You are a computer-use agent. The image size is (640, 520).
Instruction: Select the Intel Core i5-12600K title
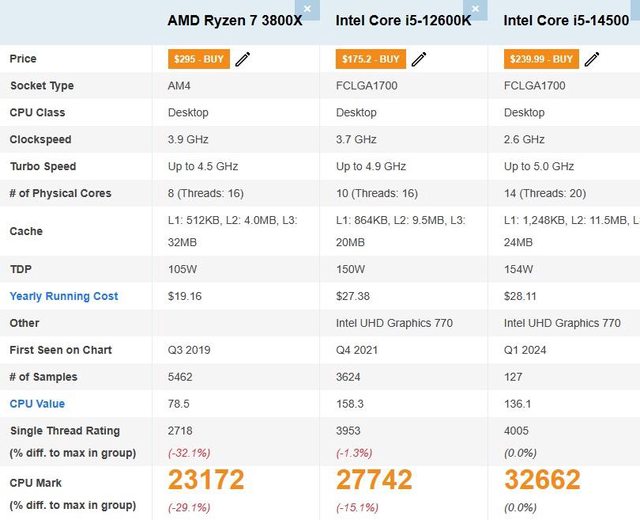tap(402, 20)
